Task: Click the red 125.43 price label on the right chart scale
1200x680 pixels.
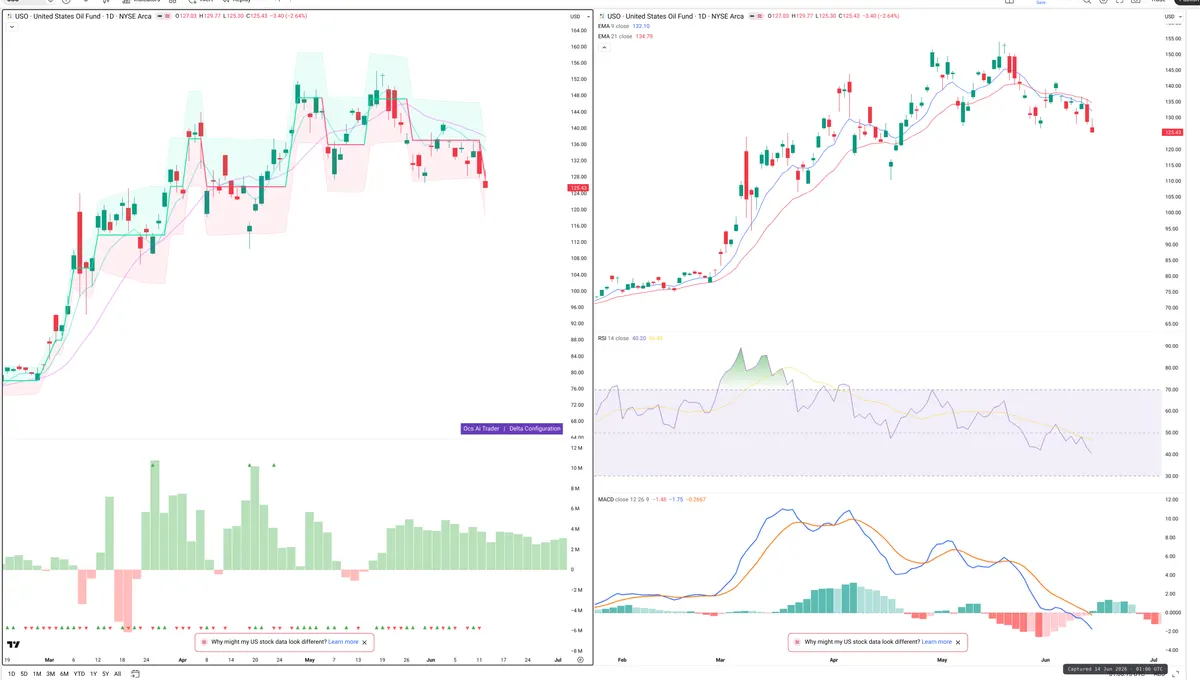Action: pyautogui.click(x=1173, y=132)
